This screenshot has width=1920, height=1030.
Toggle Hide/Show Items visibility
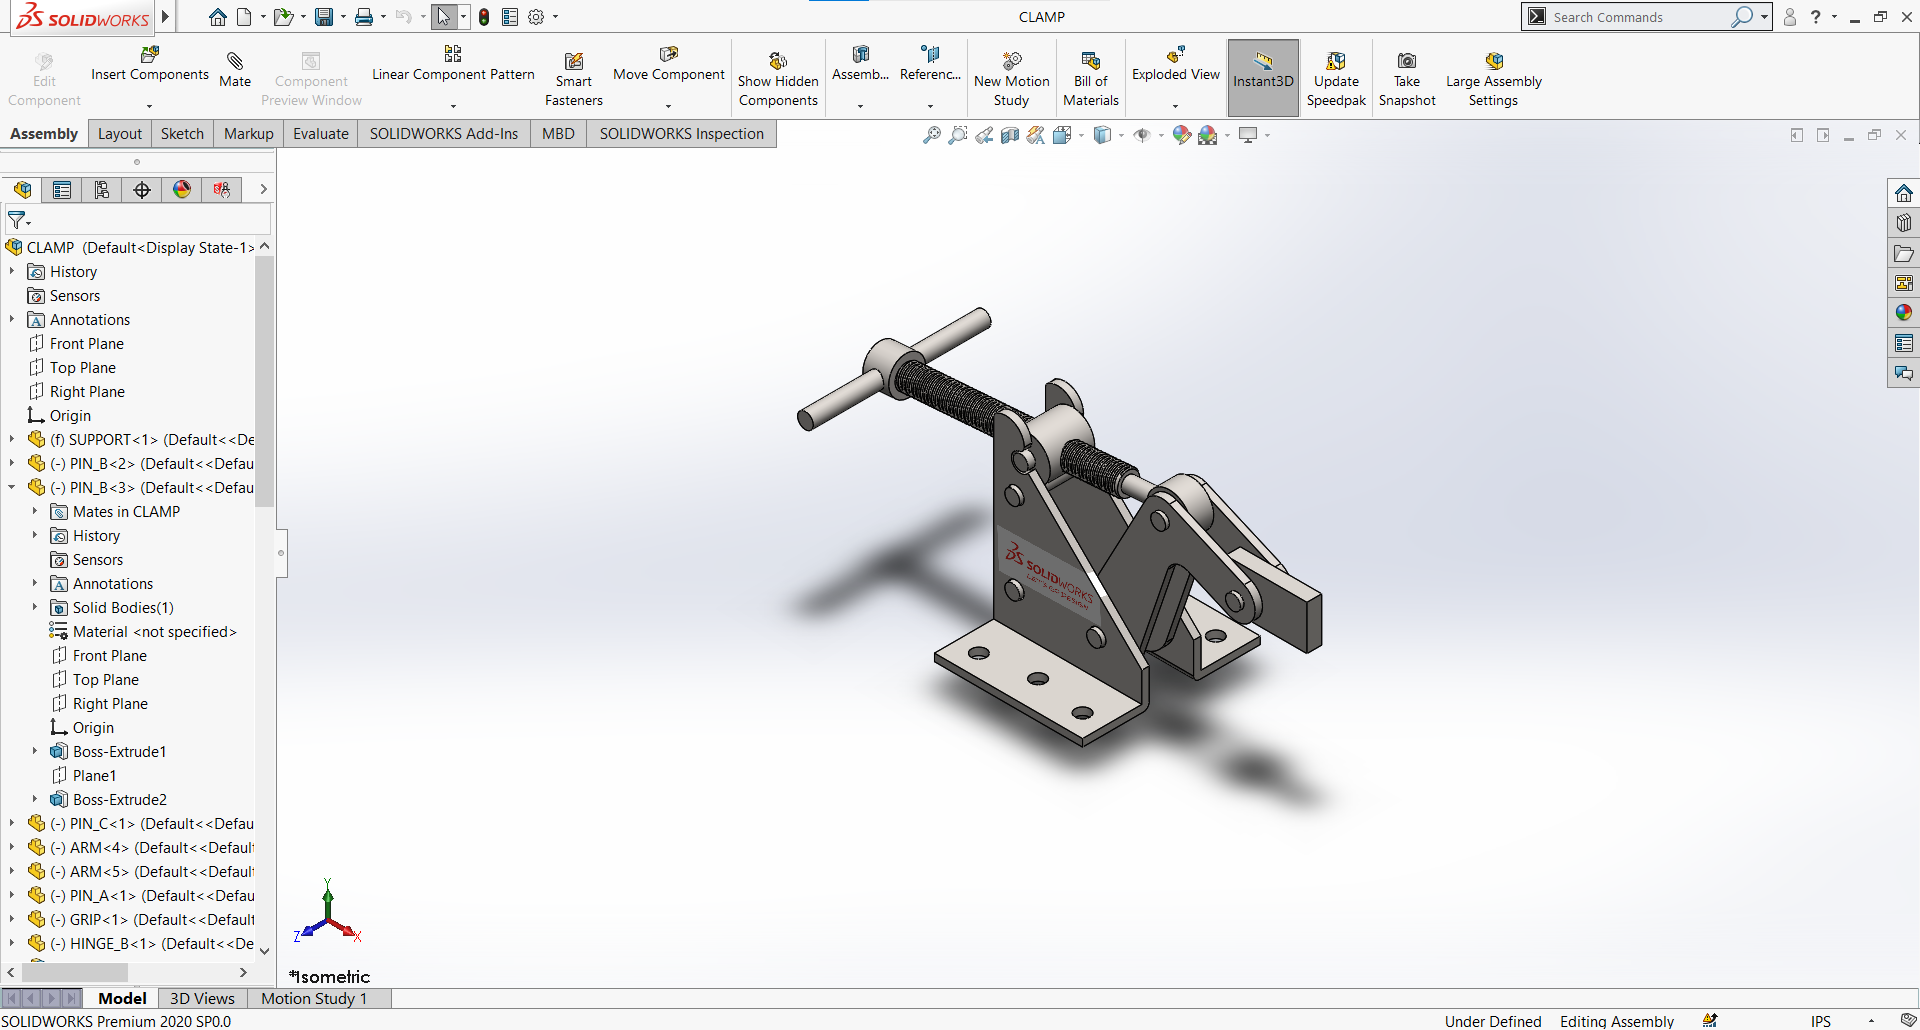(x=1143, y=135)
